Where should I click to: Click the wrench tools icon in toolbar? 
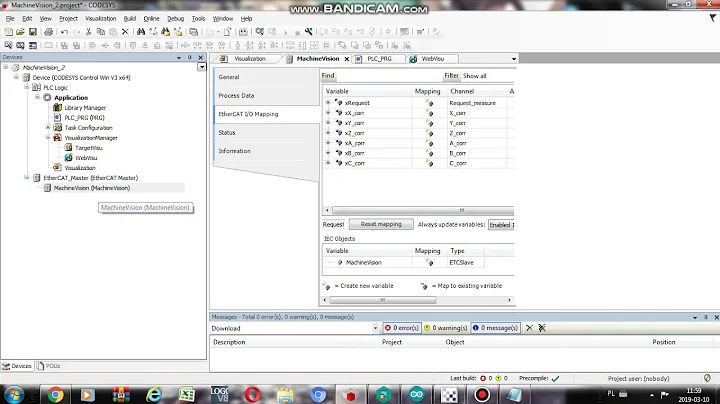point(309,32)
